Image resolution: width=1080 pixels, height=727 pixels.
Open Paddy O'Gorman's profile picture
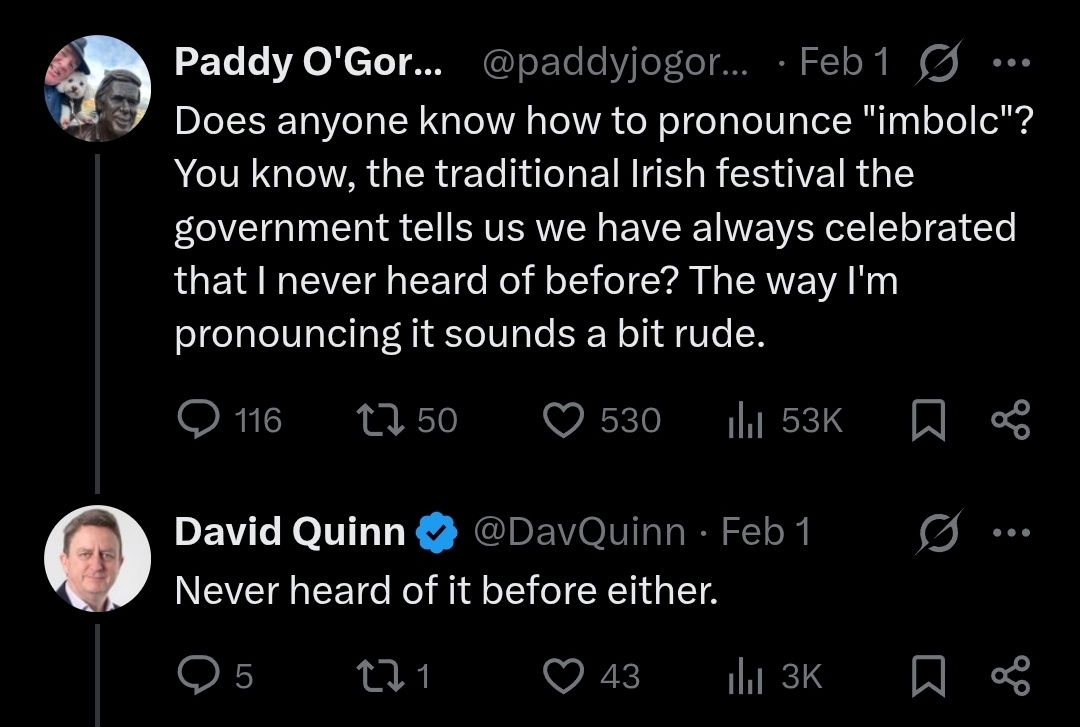[97, 87]
